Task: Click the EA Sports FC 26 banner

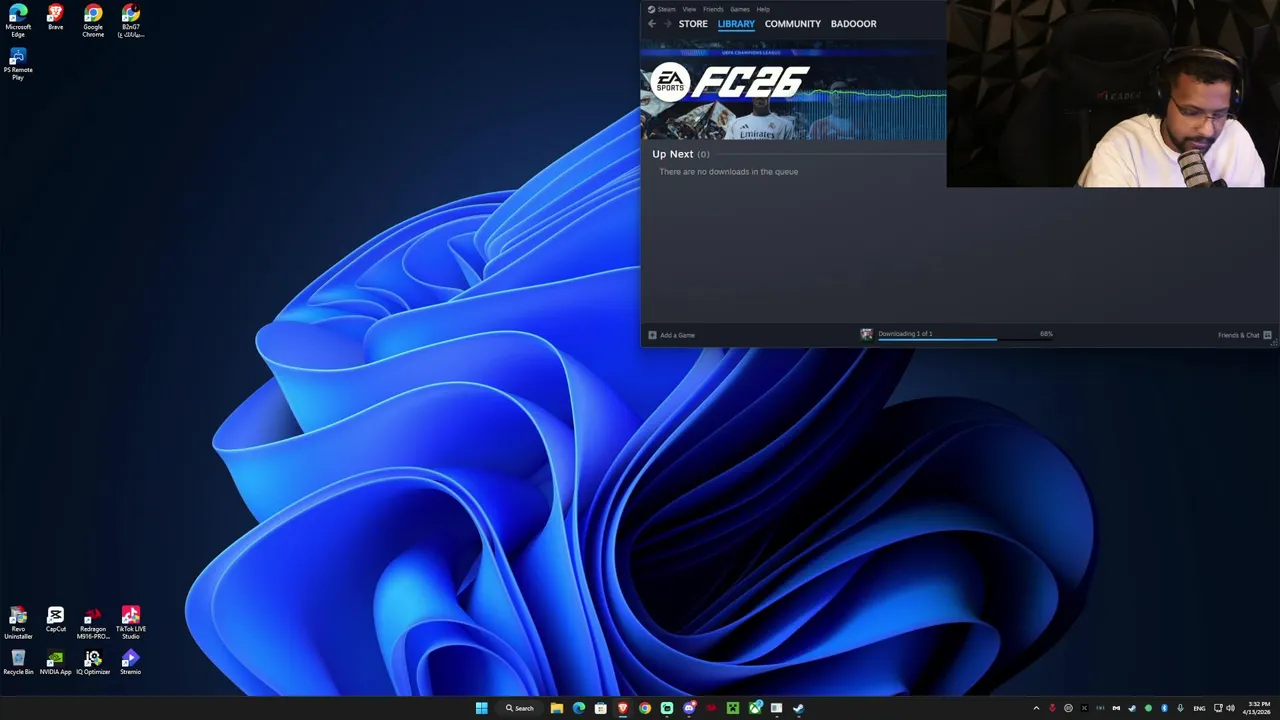Action: [x=793, y=91]
